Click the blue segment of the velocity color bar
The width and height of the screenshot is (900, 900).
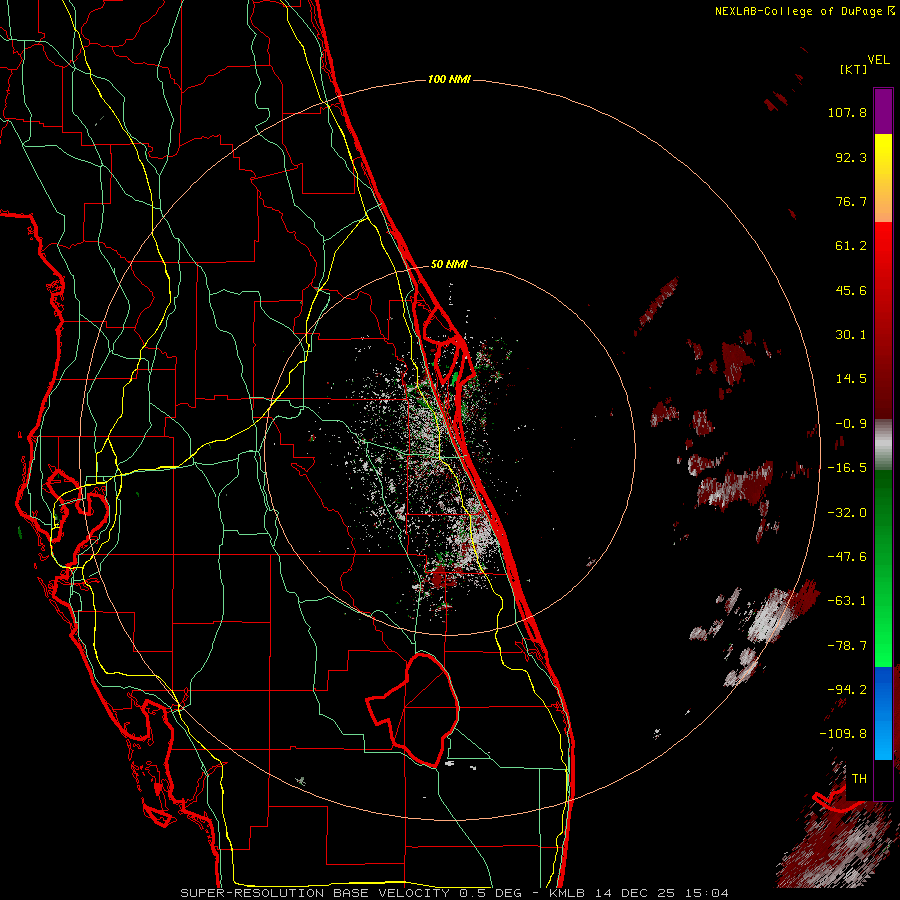tap(883, 713)
